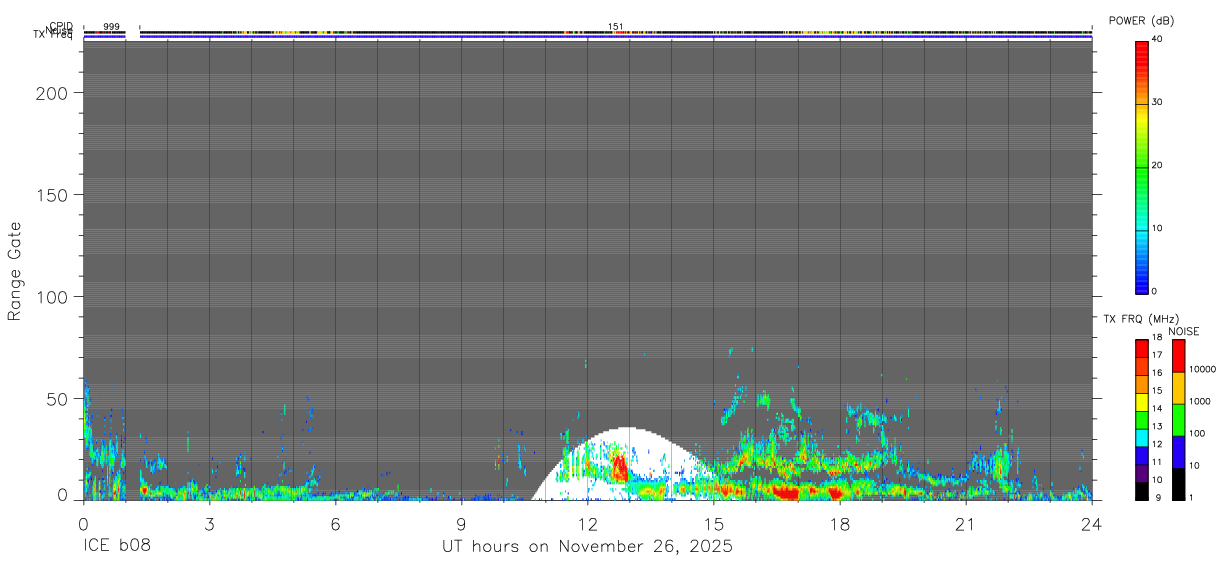
Task: Pick the red top swatch of noise scale
Action: [1179, 356]
